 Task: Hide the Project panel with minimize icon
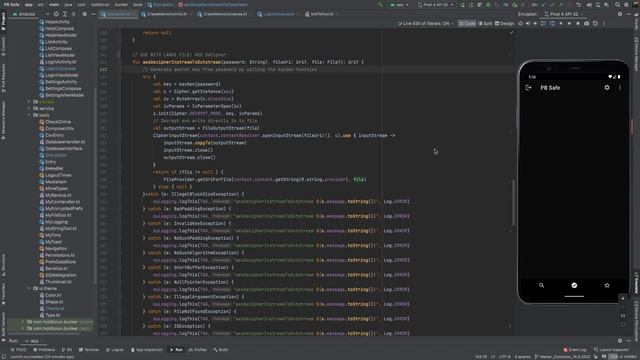pyautogui.click(x=93, y=14)
